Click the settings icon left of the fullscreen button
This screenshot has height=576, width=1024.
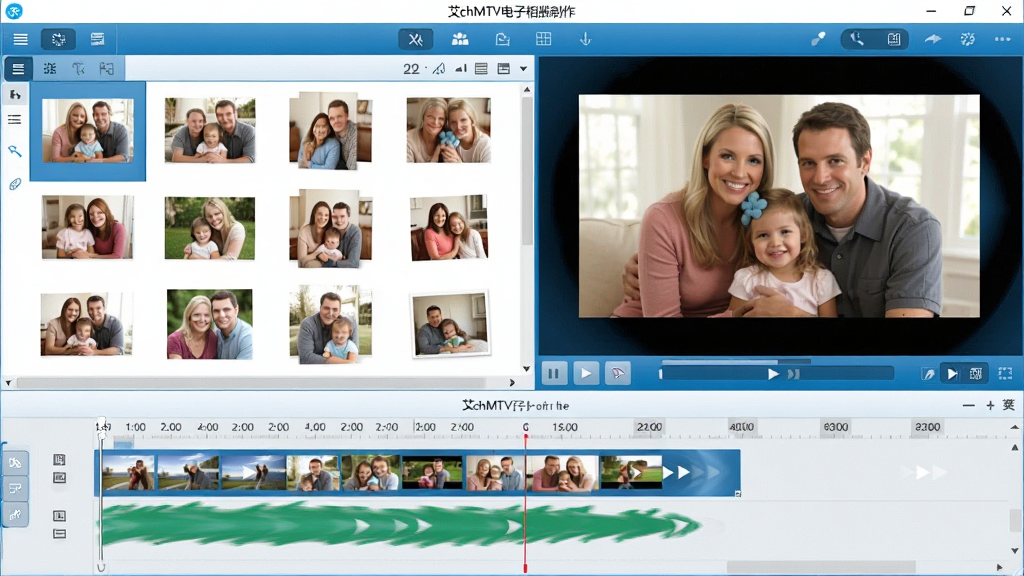point(976,374)
